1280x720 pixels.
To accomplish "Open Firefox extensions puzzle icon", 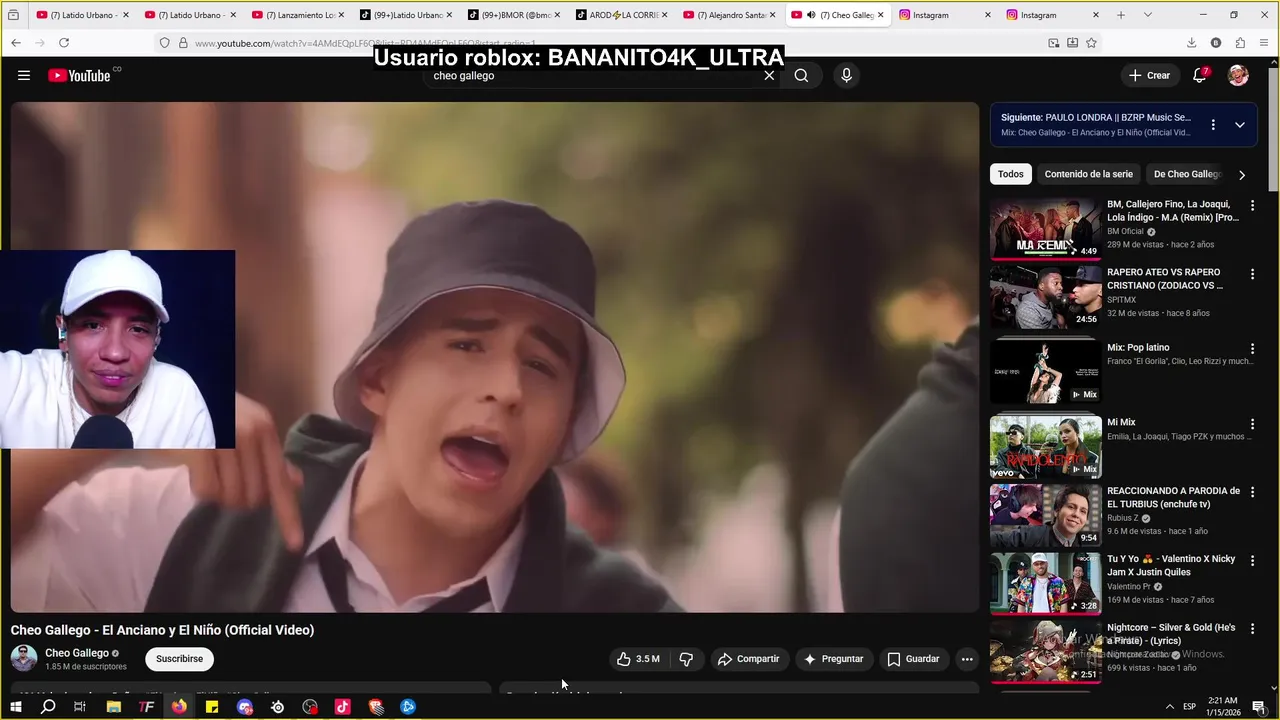I will tap(1240, 43).
